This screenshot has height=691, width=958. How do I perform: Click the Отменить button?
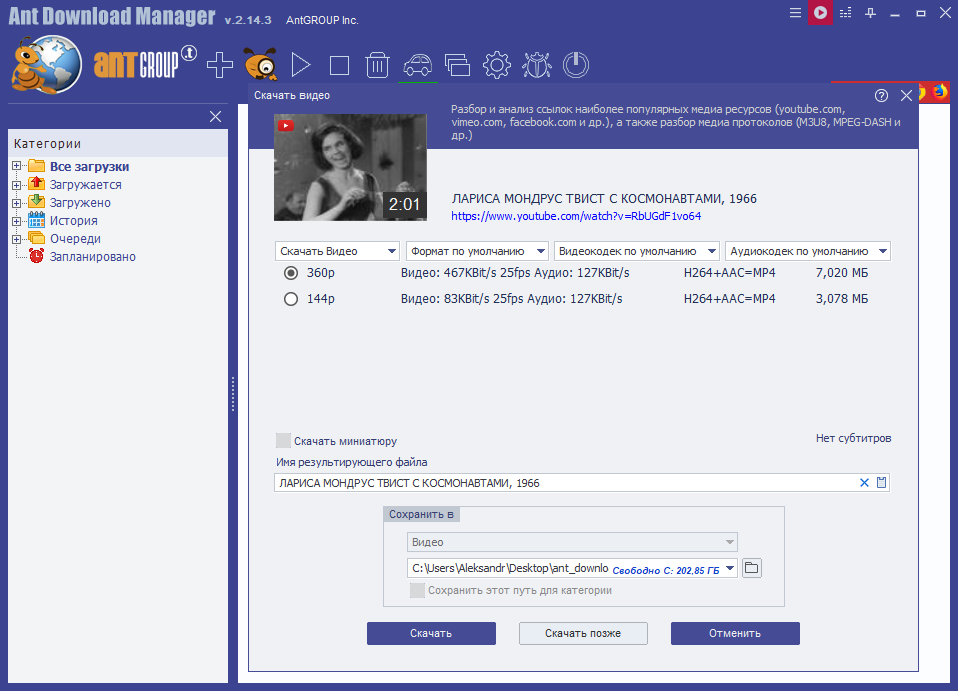click(735, 634)
